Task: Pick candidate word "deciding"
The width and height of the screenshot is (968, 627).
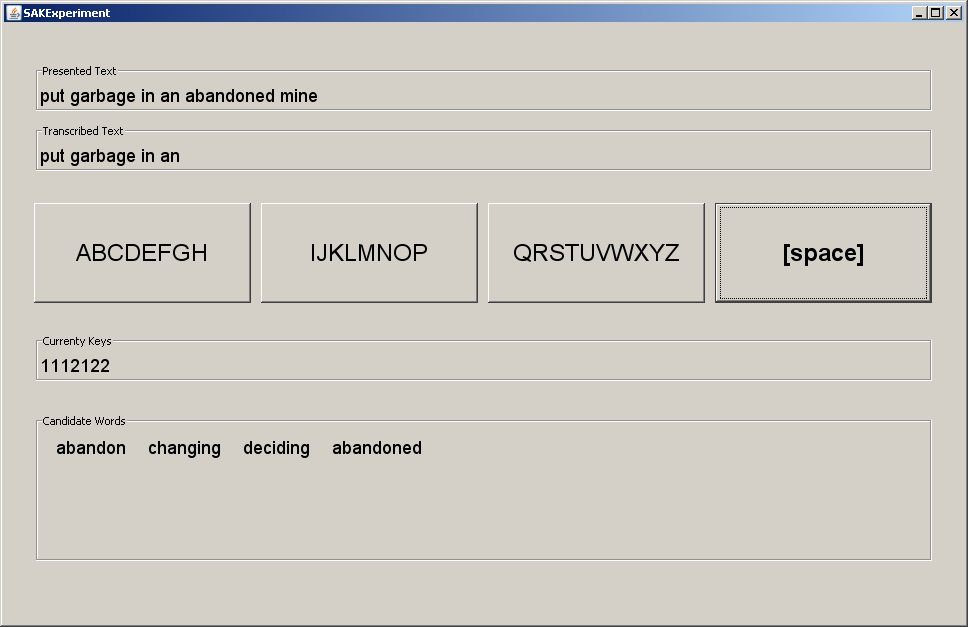Action: [276, 448]
